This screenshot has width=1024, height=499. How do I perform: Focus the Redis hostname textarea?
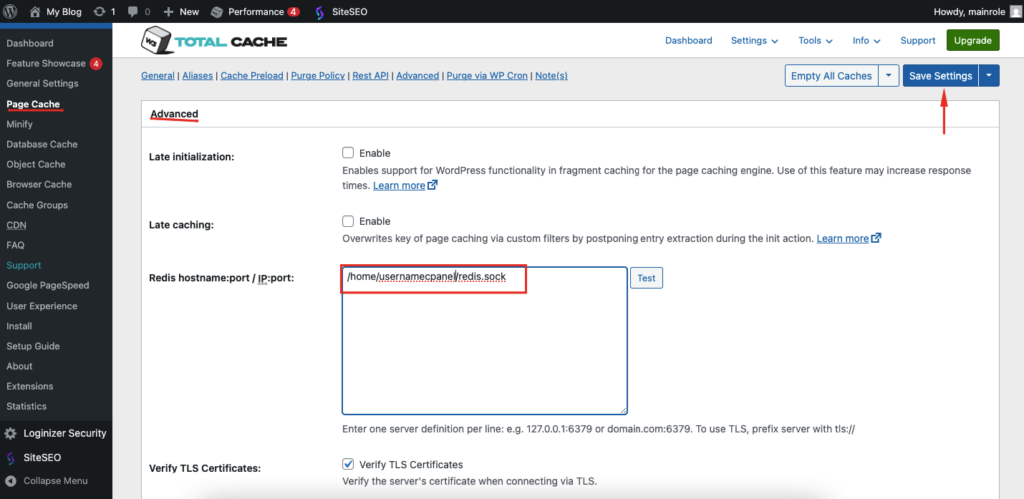[485, 340]
